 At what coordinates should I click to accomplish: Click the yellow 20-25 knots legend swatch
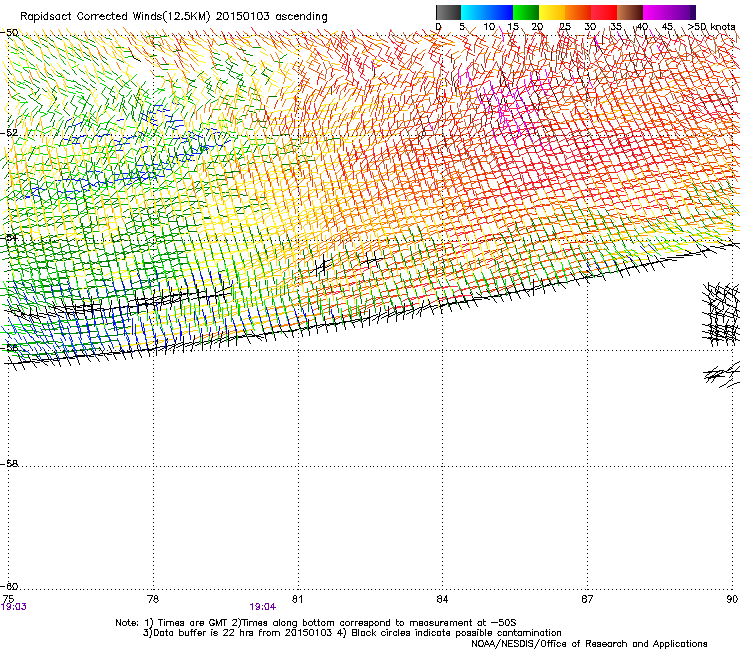tap(552, 12)
